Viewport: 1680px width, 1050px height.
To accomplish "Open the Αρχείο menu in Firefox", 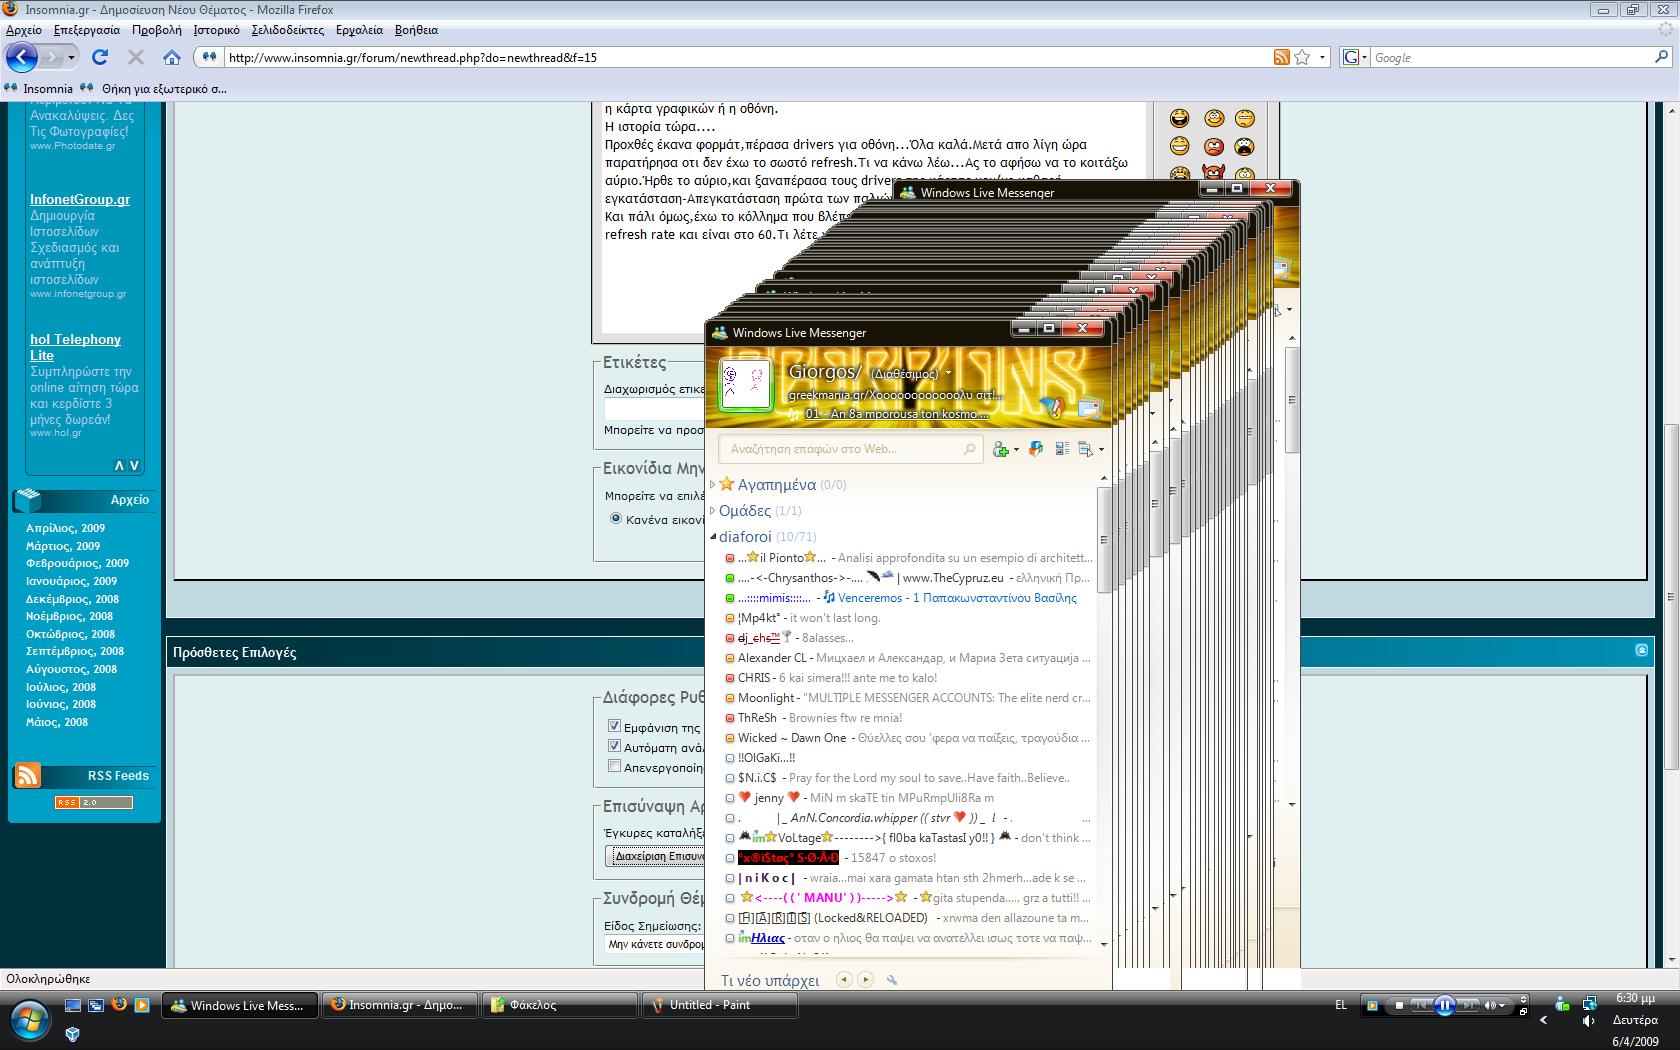I will coord(24,30).
